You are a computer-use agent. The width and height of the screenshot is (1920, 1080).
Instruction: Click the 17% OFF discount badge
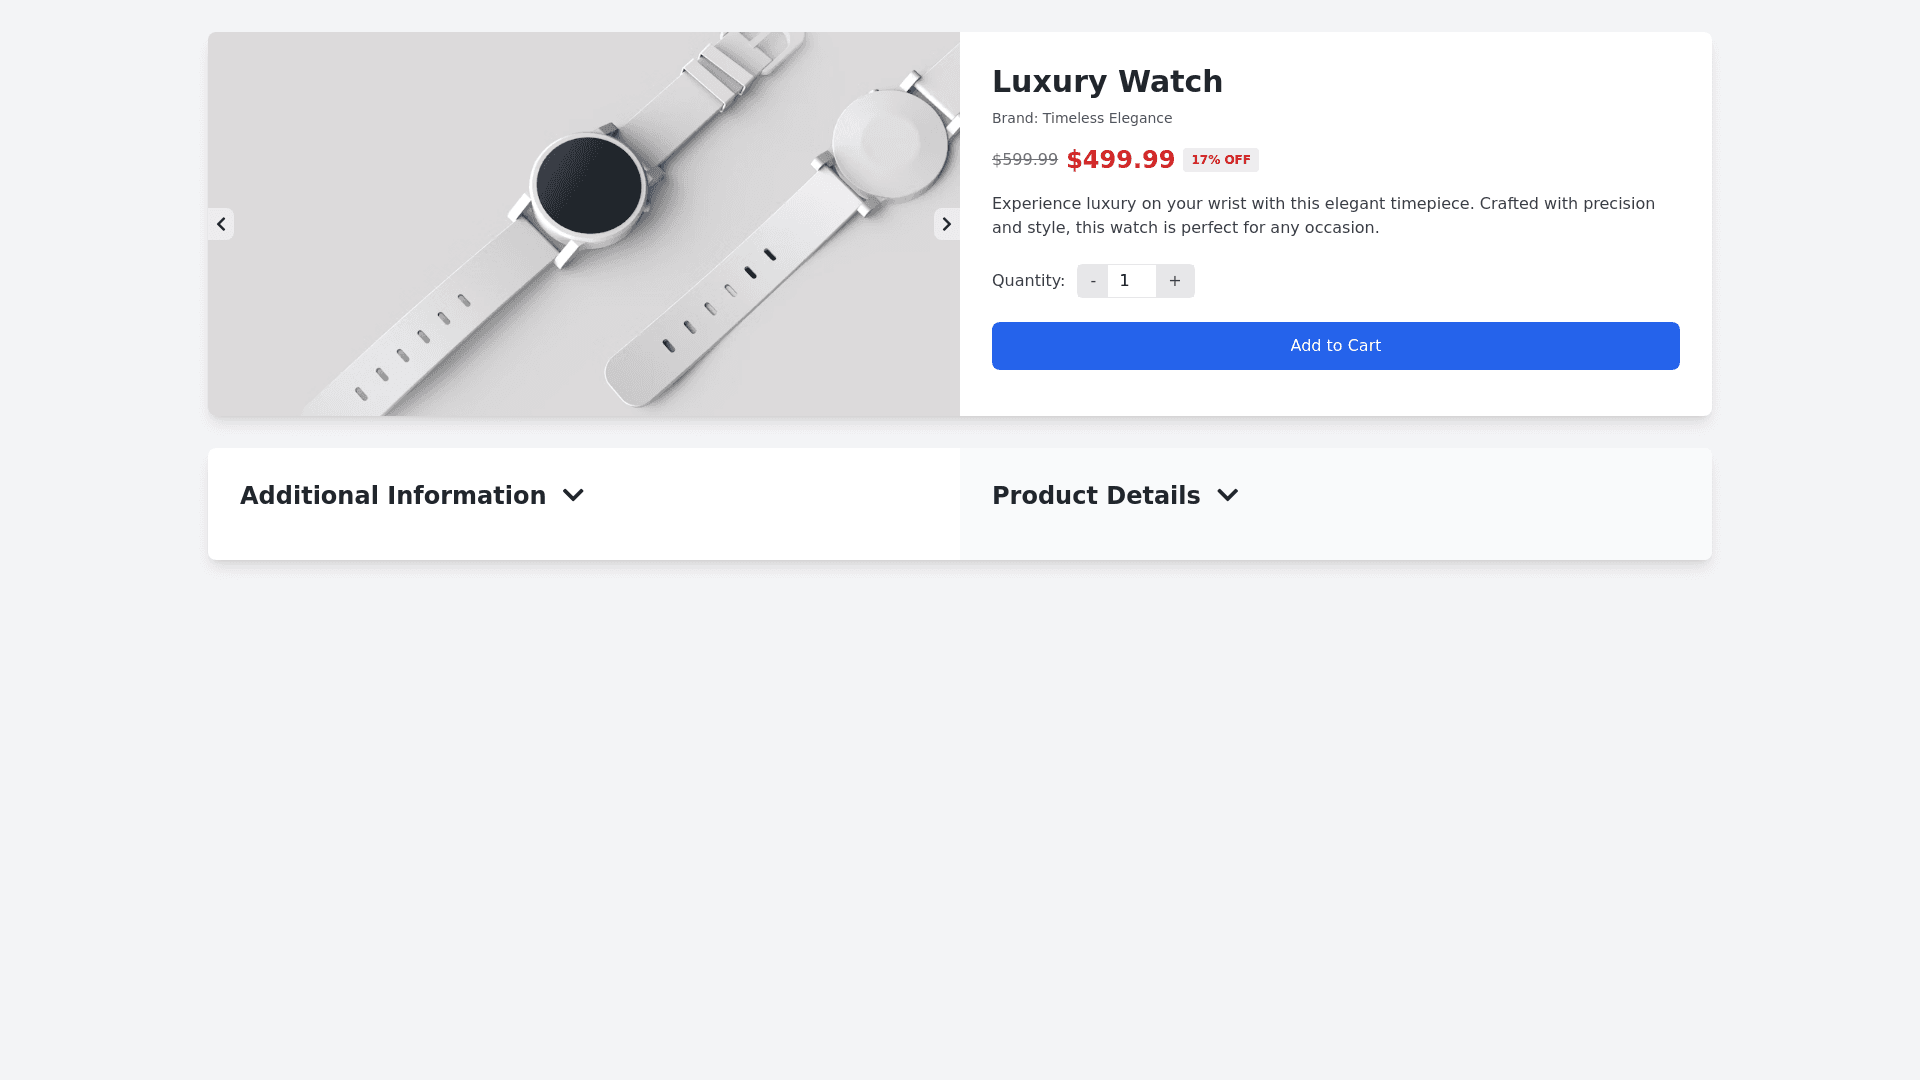coord(1220,160)
